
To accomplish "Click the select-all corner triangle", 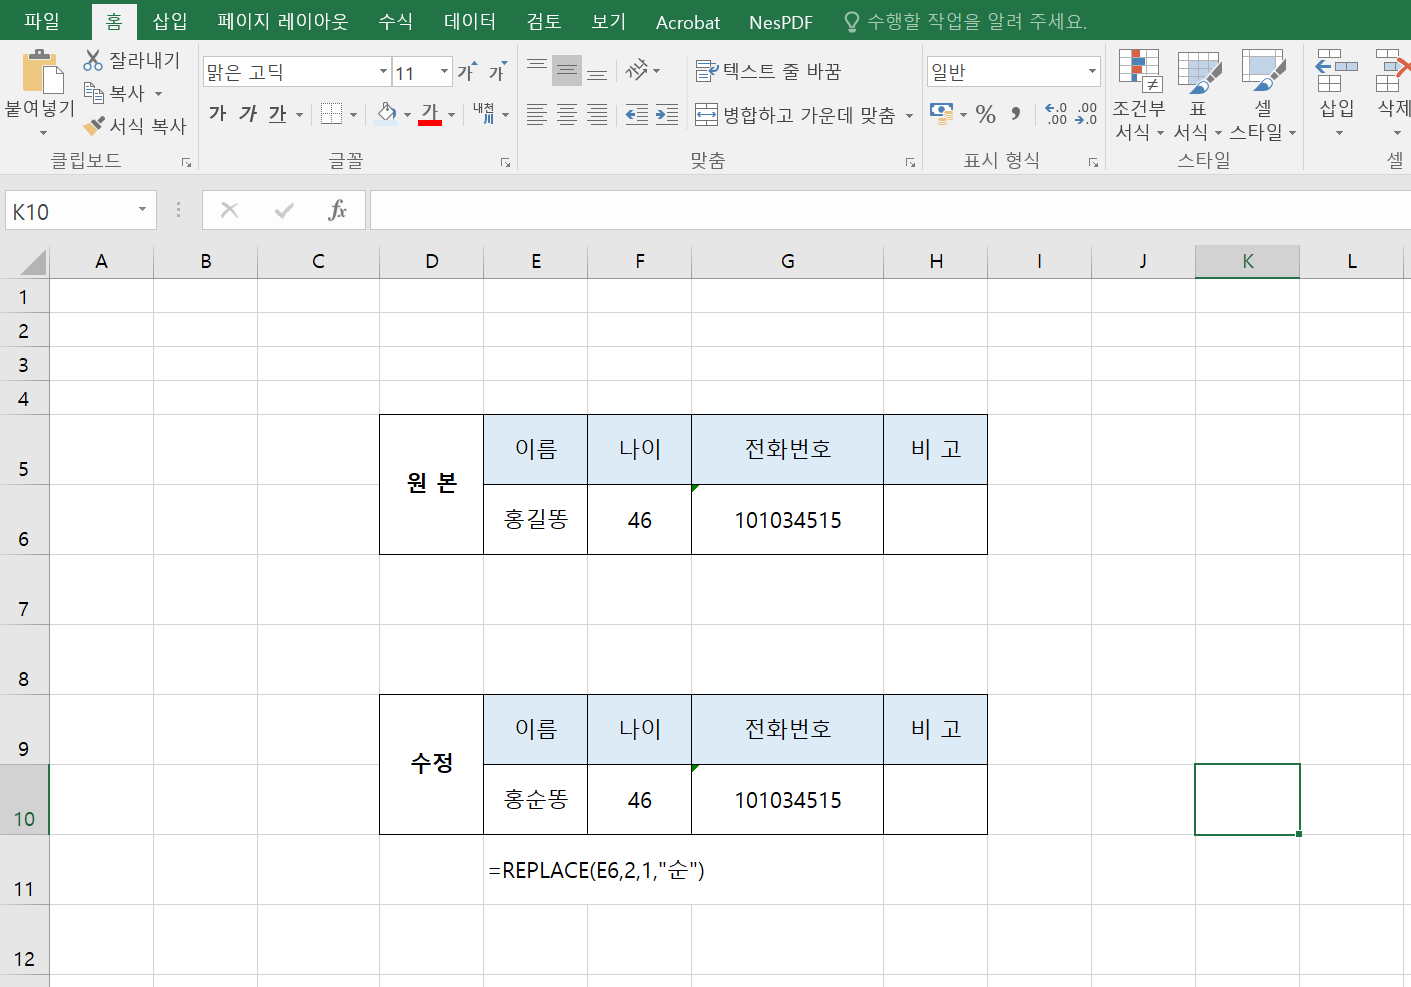I will (x=33, y=262).
